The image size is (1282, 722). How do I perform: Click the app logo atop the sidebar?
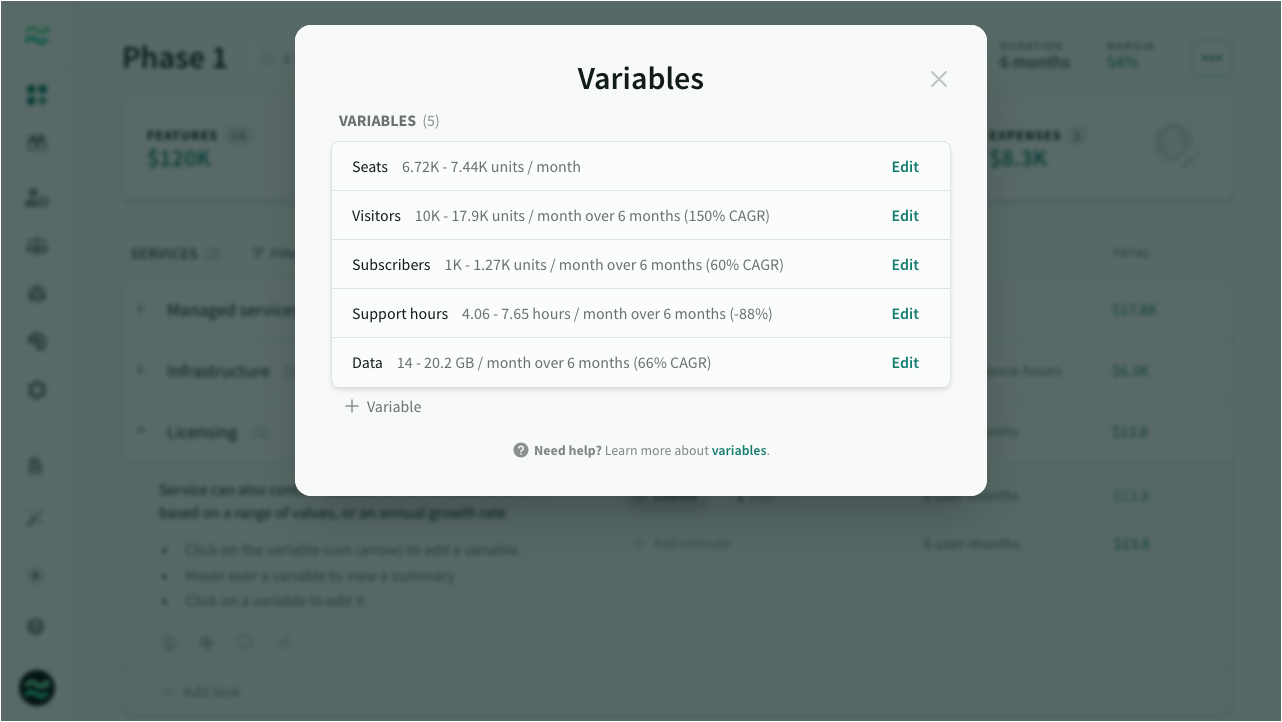pos(37,37)
